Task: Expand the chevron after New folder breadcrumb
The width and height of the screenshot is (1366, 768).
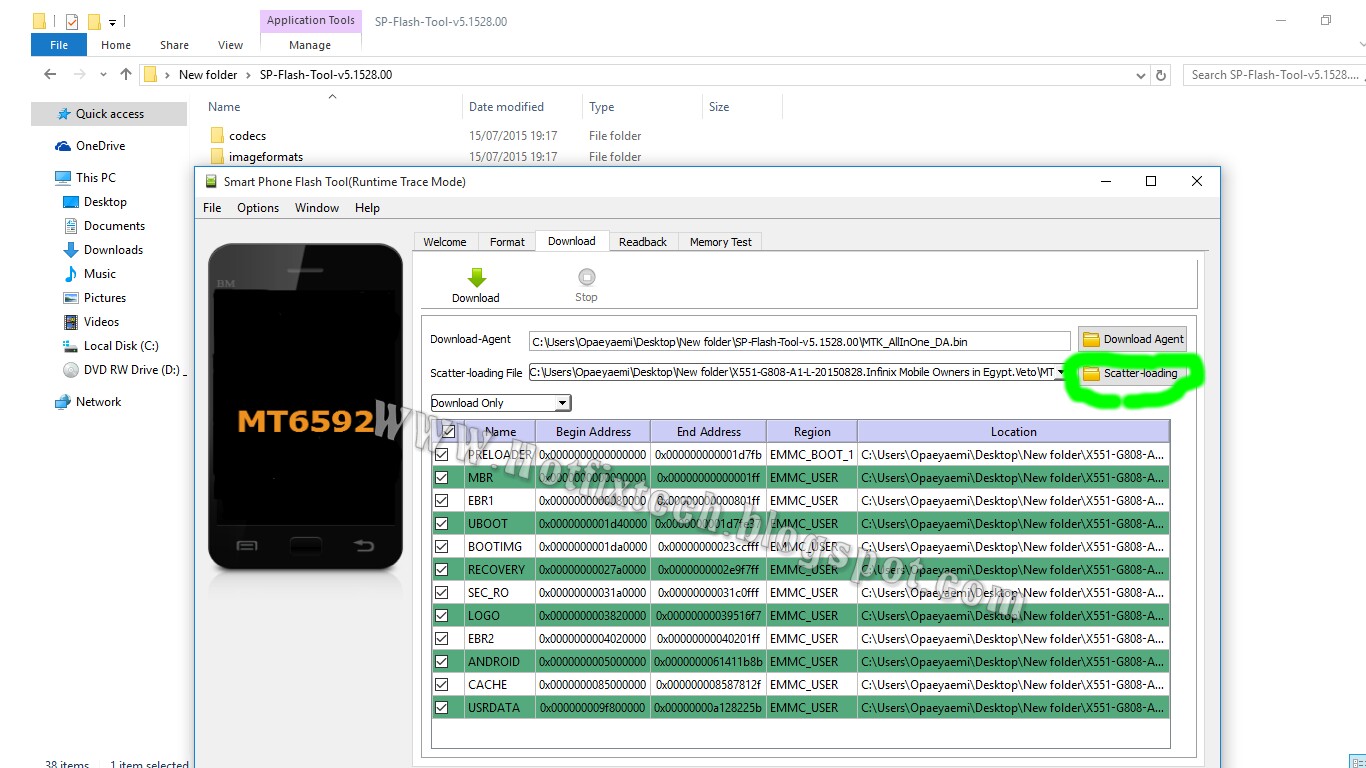Action: [x=249, y=75]
